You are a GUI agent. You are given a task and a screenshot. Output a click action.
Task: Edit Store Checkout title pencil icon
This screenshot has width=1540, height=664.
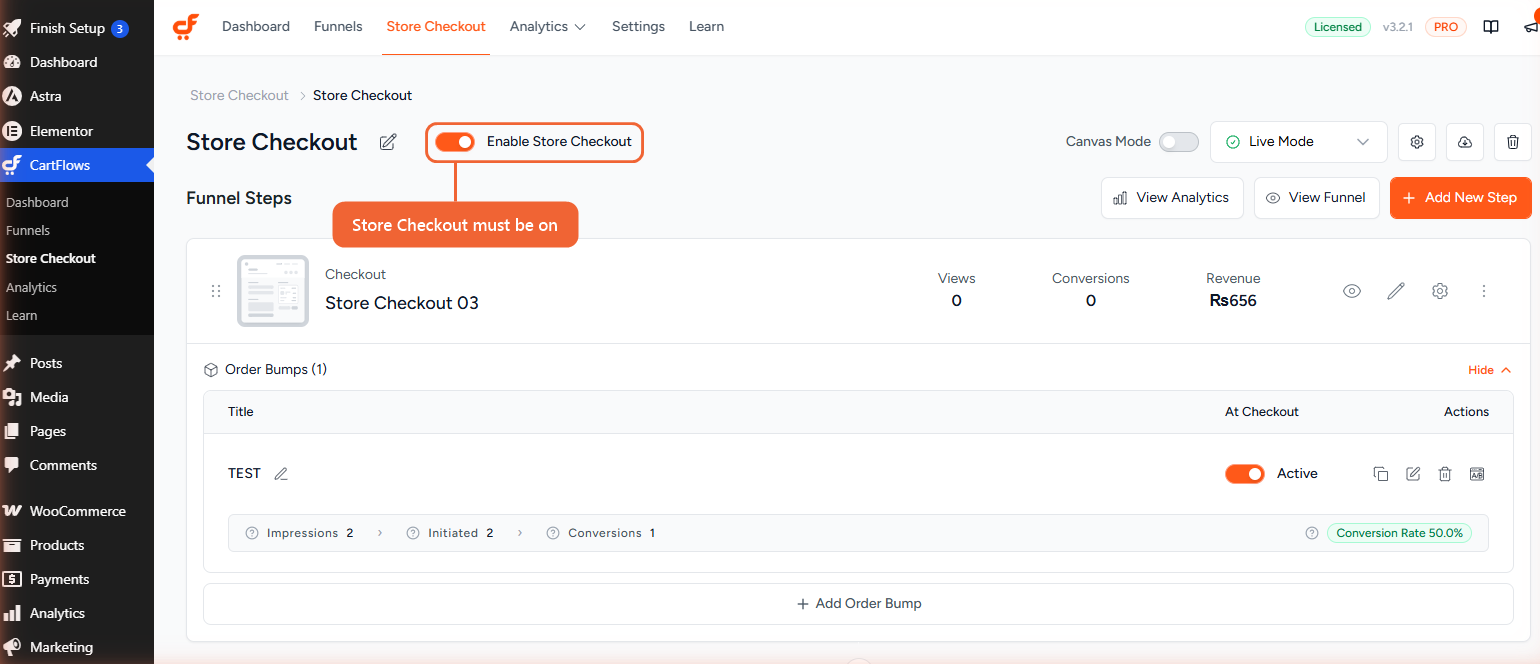coord(388,142)
